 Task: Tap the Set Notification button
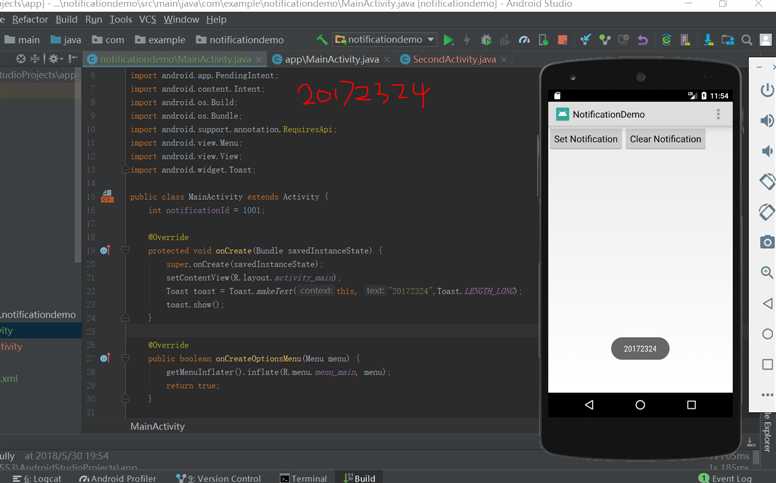point(585,139)
